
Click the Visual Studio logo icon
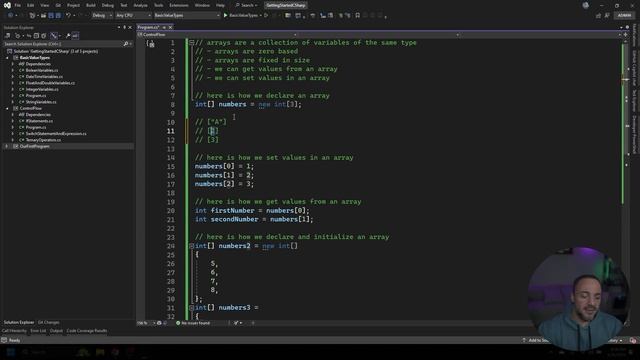(x=7, y=5)
